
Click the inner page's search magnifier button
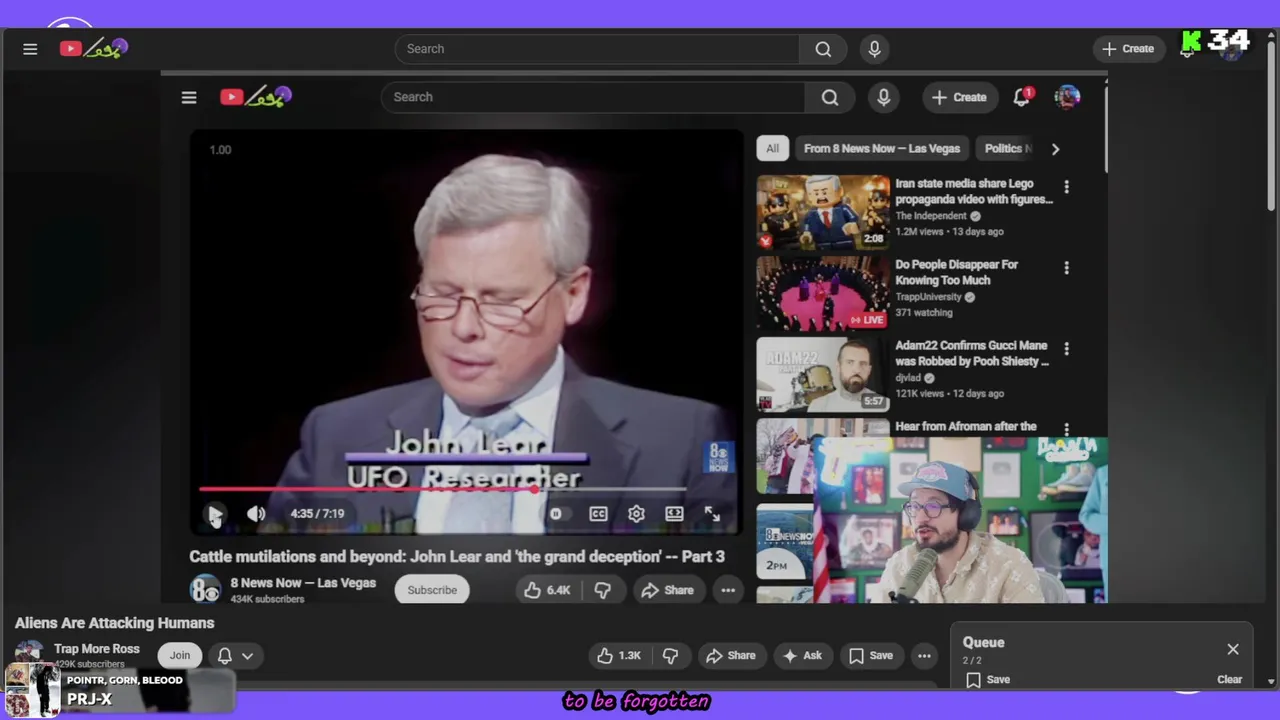click(830, 97)
